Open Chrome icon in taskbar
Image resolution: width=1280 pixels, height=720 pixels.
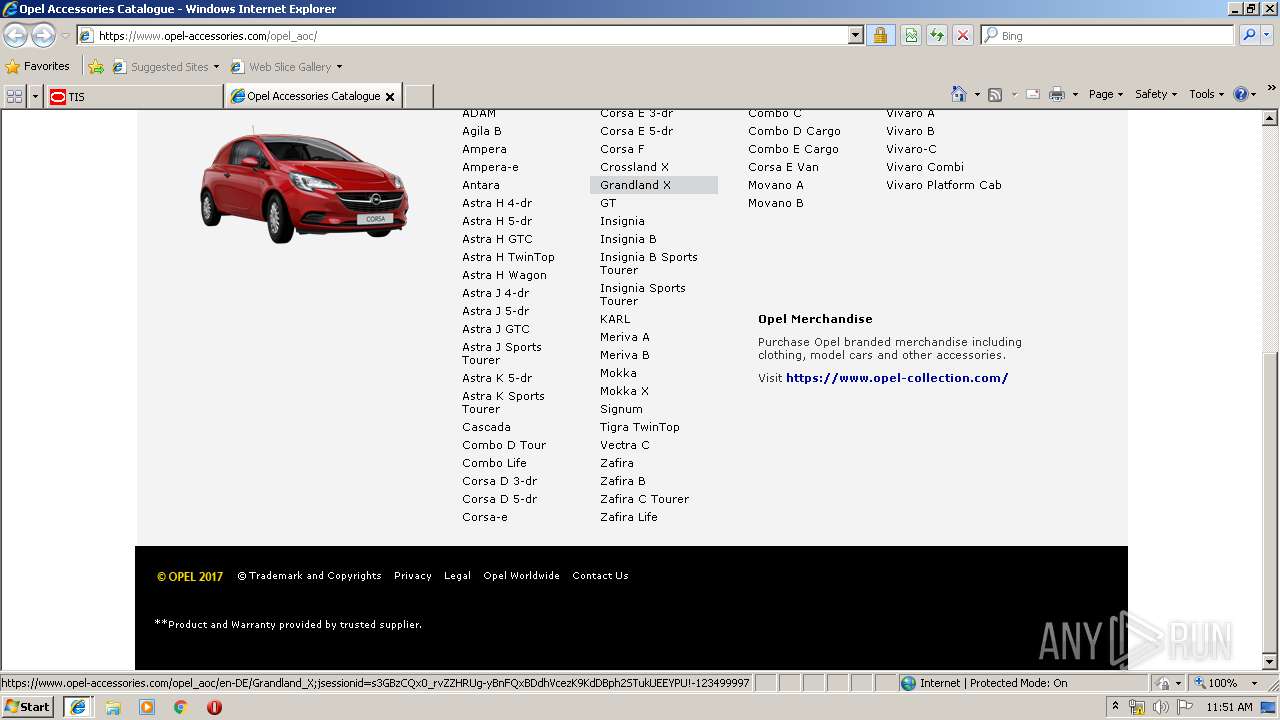(x=180, y=707)
